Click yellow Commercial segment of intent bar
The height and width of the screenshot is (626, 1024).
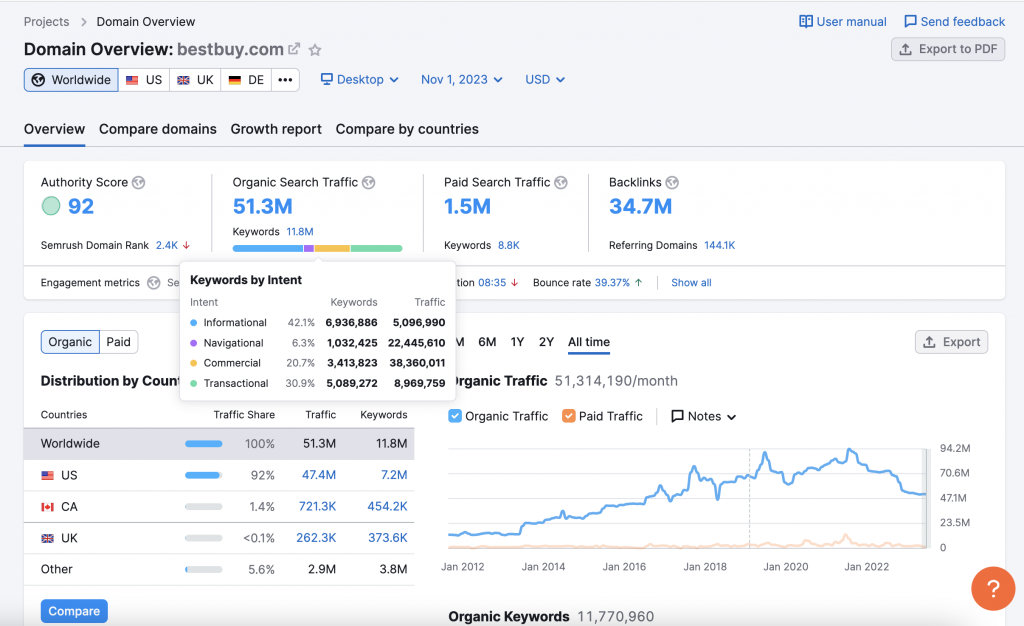tap(332, 248)
